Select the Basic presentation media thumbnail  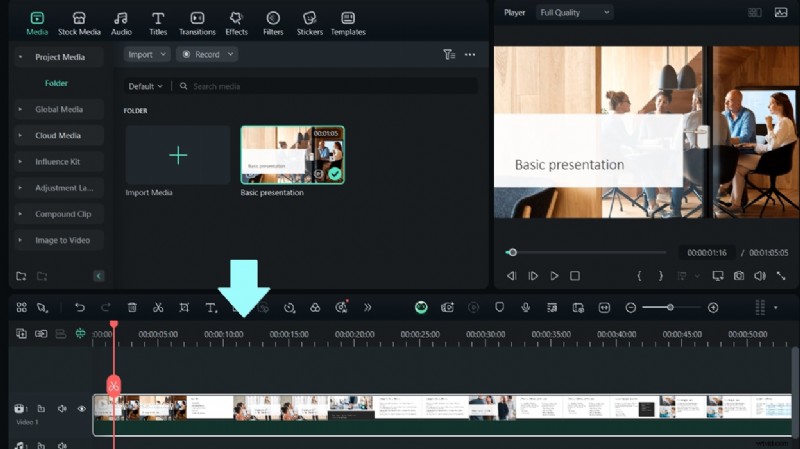point(292,155)
